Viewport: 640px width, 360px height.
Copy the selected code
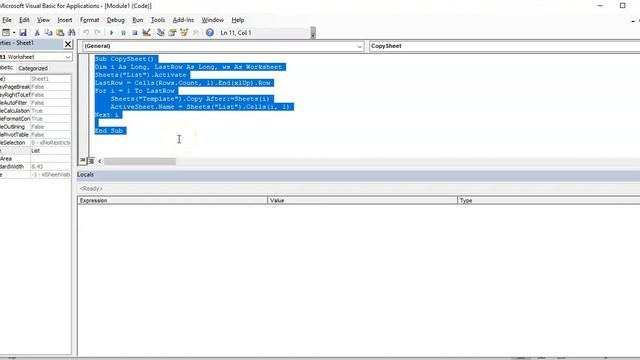[x=49, y=33]
